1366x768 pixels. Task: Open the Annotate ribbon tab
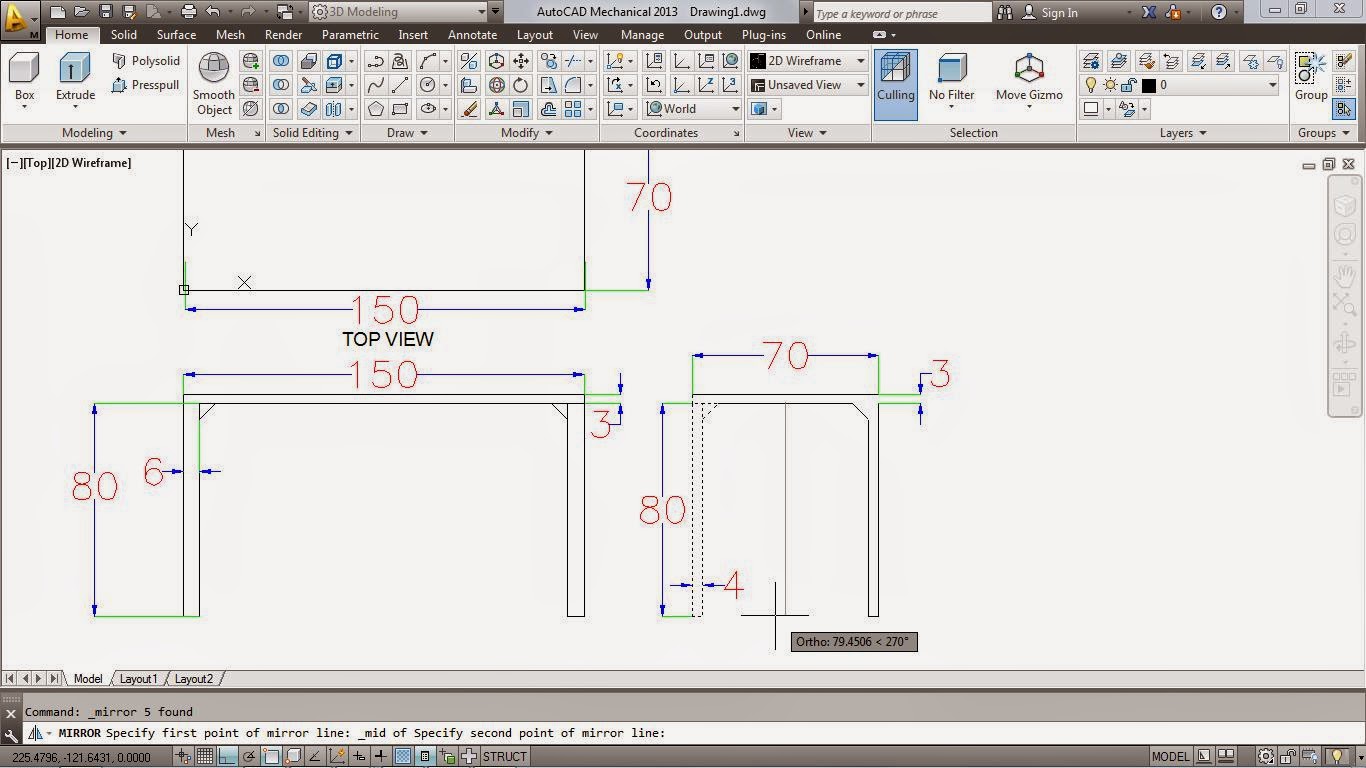click(471, 34)
